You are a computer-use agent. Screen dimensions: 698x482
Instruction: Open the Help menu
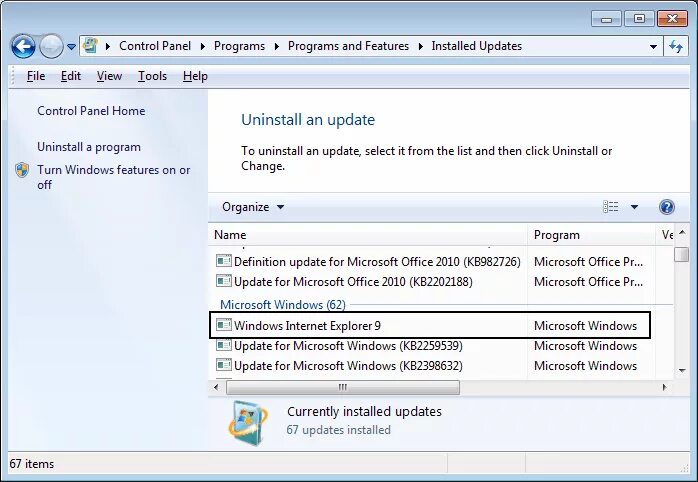click(195, 76)
